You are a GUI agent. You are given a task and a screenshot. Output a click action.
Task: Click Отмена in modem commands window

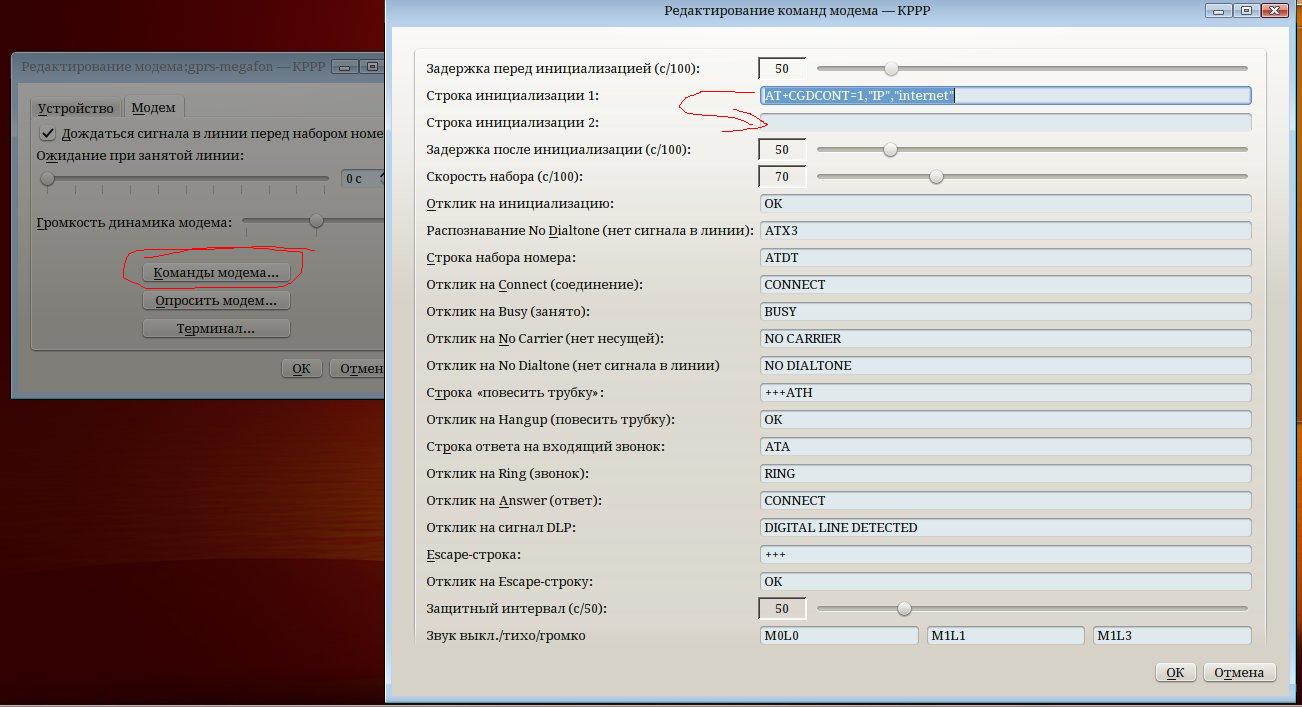(x=1240, y=673)
